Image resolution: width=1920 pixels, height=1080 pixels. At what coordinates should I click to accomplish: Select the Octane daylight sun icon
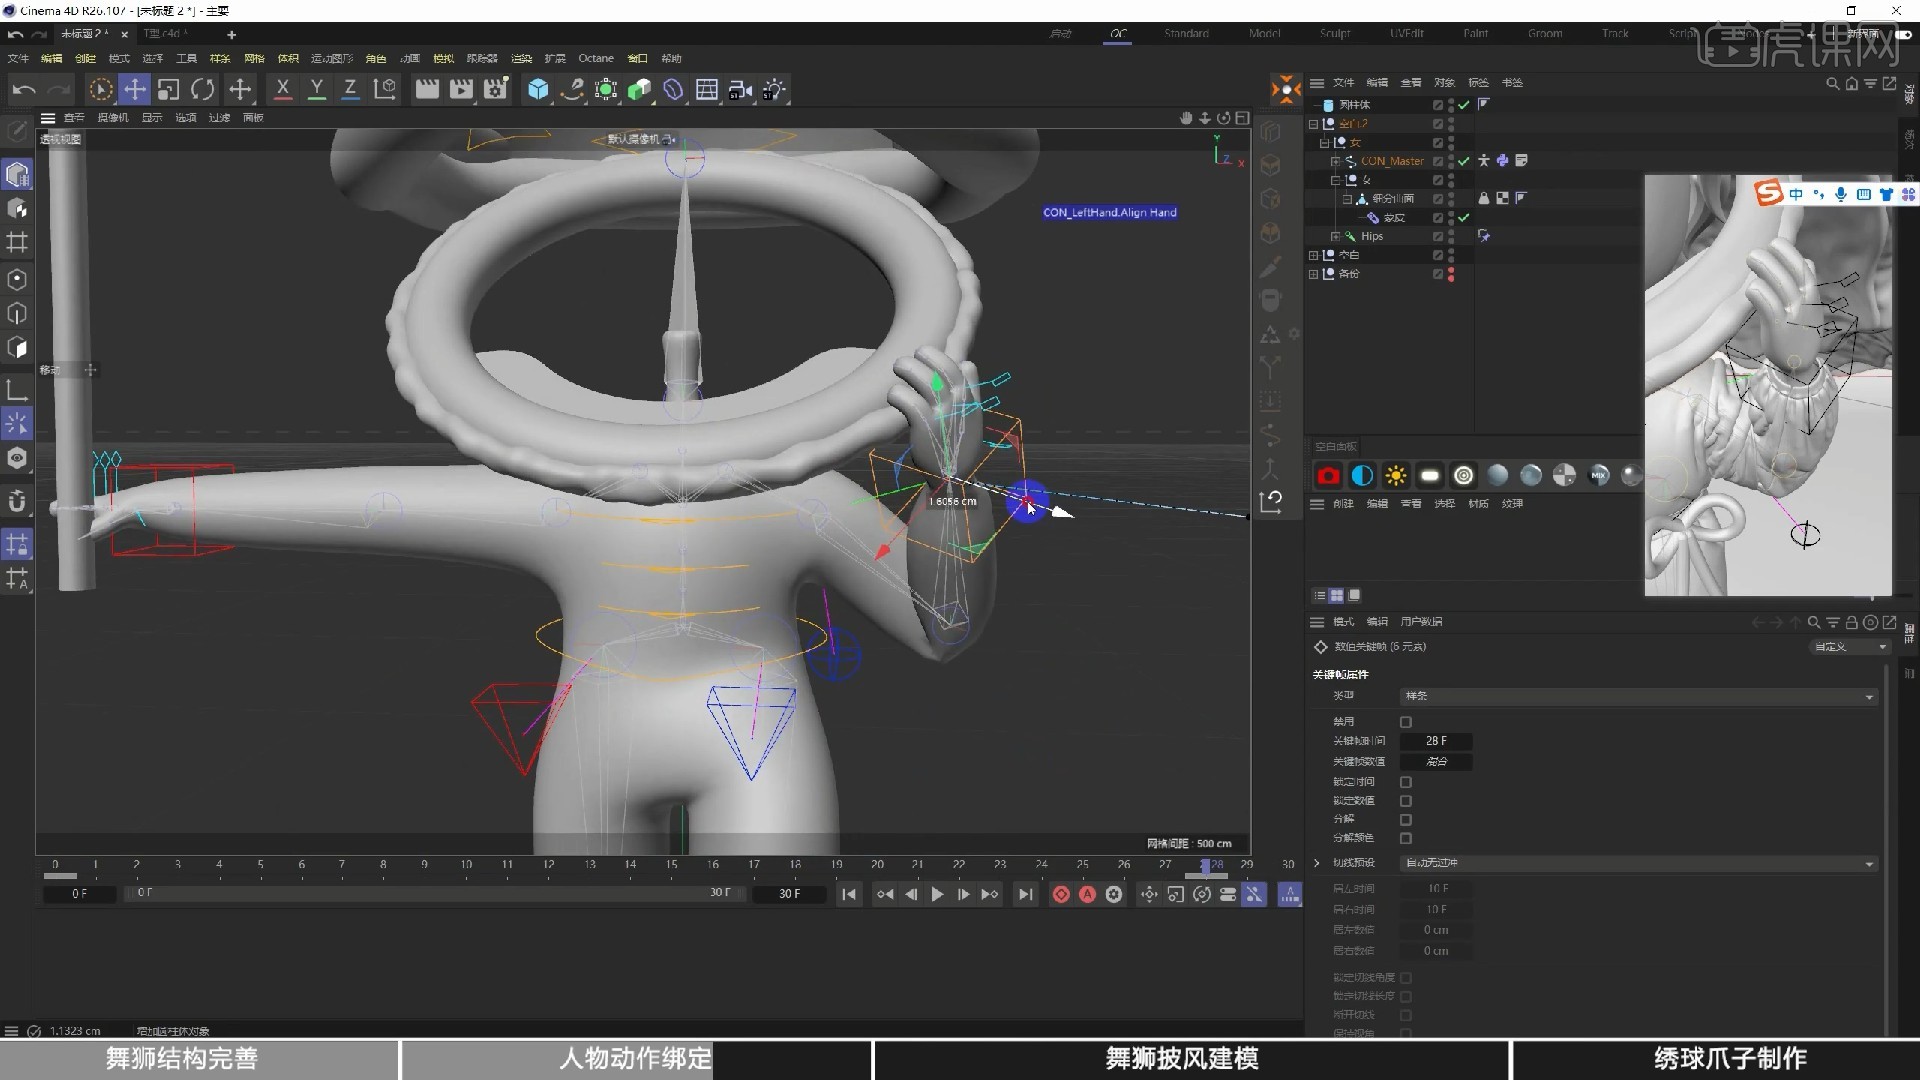[1396, 476]
